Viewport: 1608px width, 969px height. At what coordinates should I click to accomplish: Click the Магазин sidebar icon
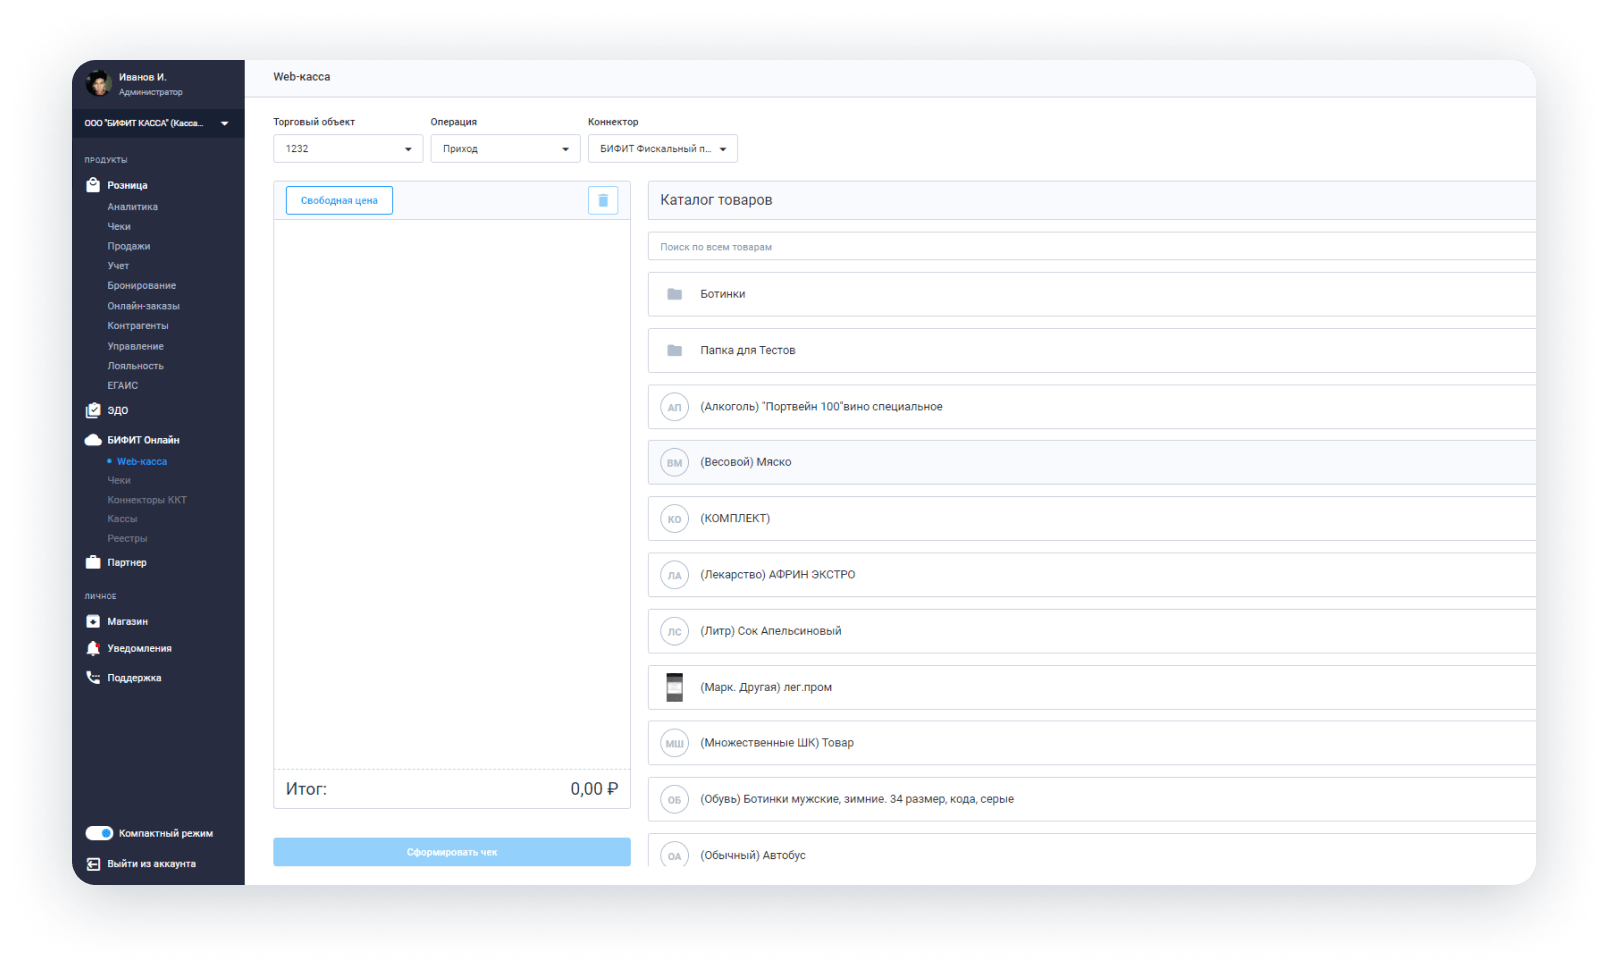(x=93, y=621)
